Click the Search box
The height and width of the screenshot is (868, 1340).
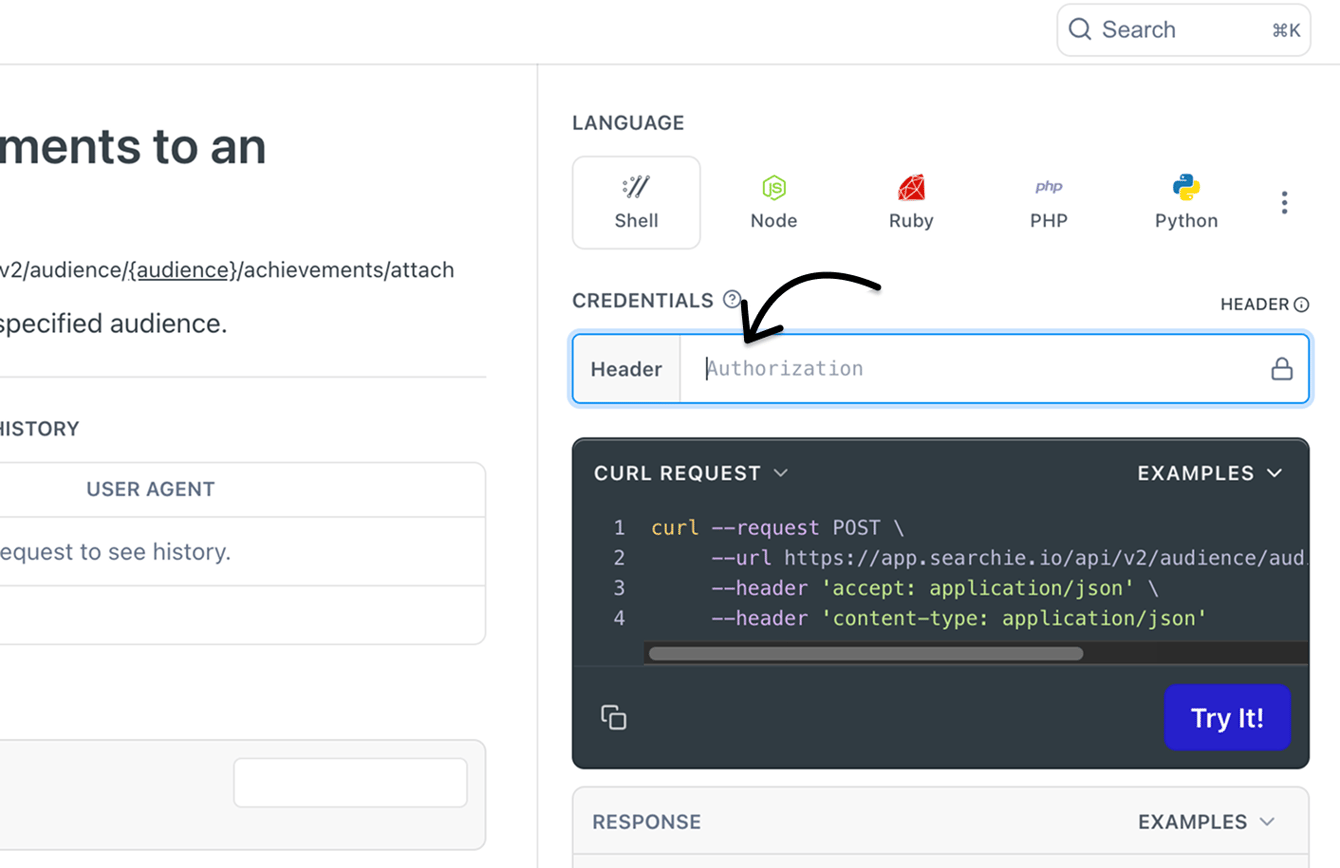(1184, 30)
